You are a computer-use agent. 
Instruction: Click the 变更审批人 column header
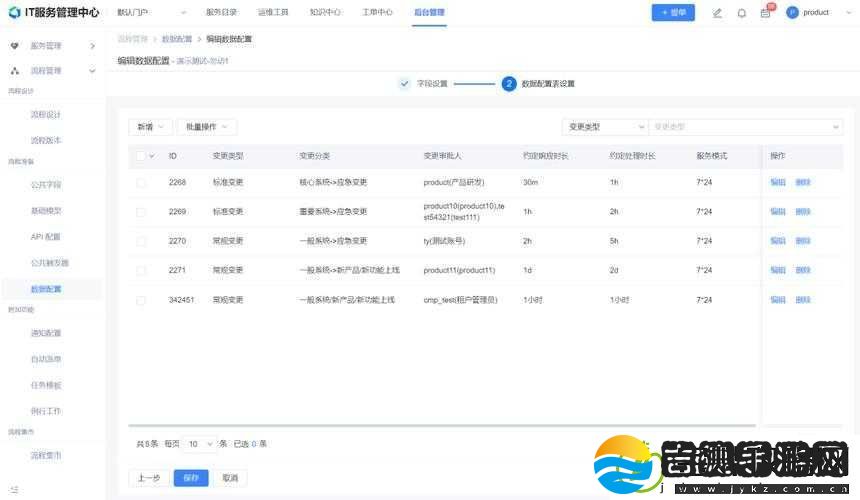click(442, 156)
